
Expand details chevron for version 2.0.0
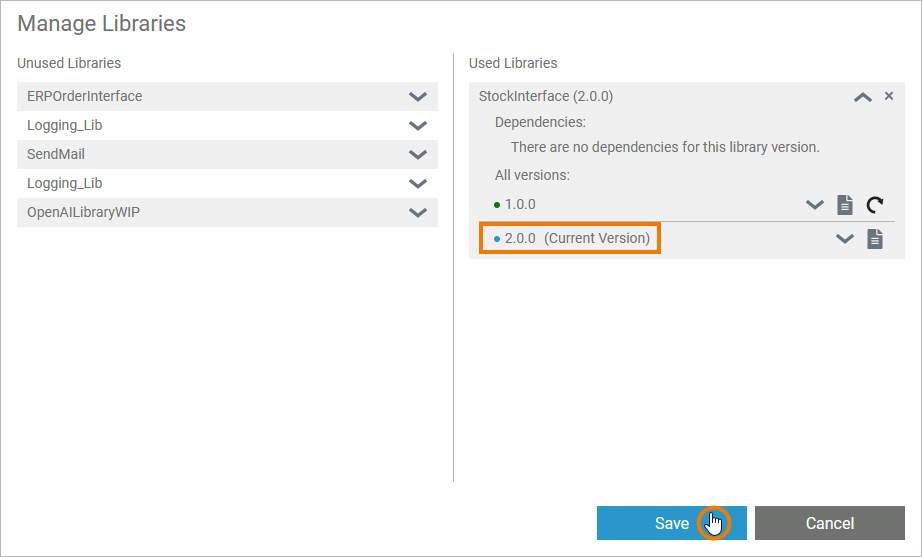(x=845, y=239)
